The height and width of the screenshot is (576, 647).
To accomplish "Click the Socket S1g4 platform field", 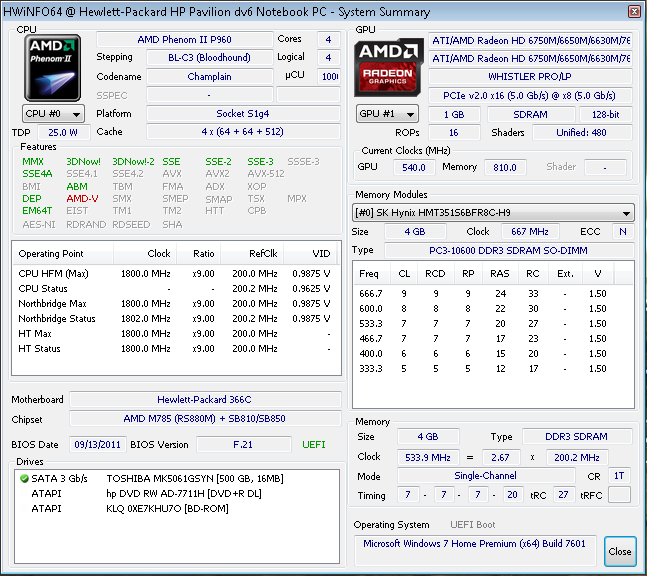I will click(243, 113).
